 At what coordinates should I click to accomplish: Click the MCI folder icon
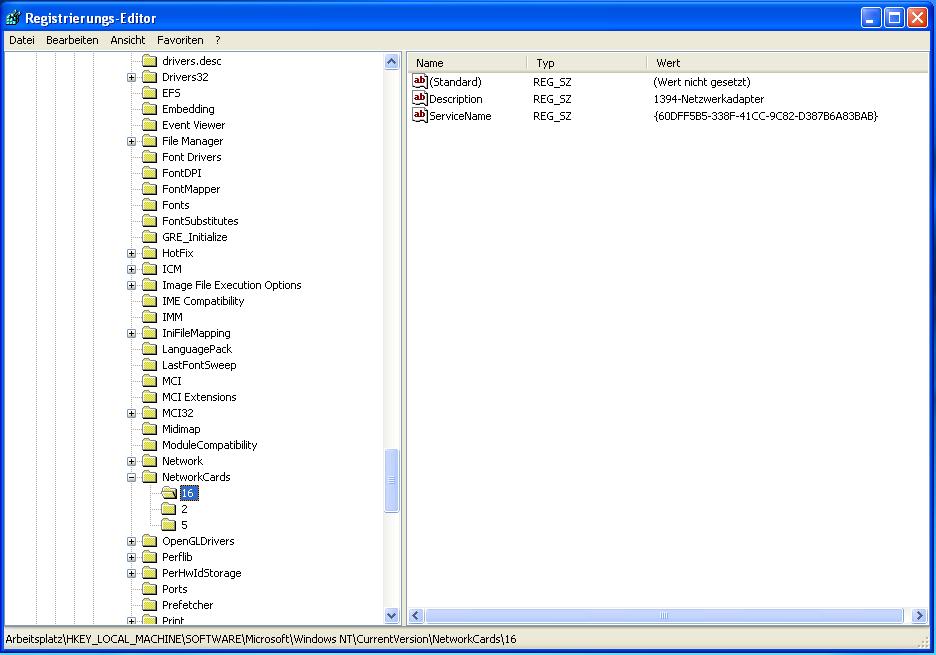click(x=149, y=381)
